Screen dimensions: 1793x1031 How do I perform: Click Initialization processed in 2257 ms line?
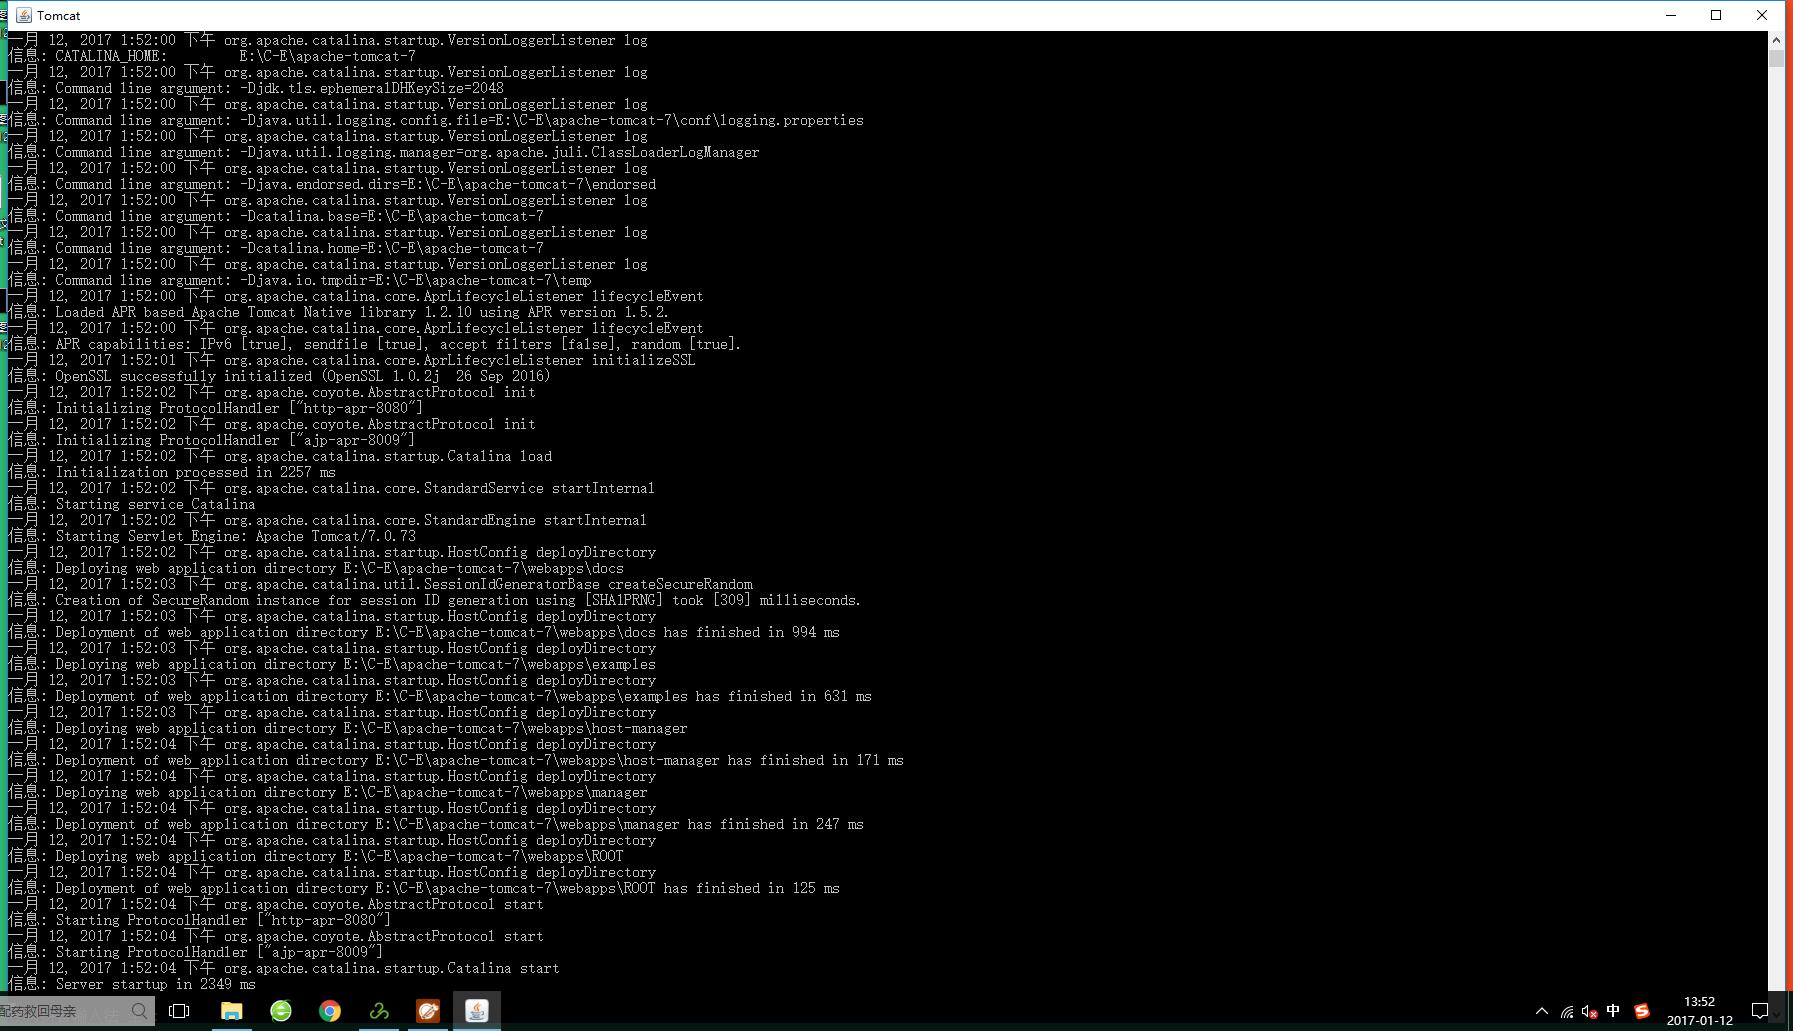(172, 472)
